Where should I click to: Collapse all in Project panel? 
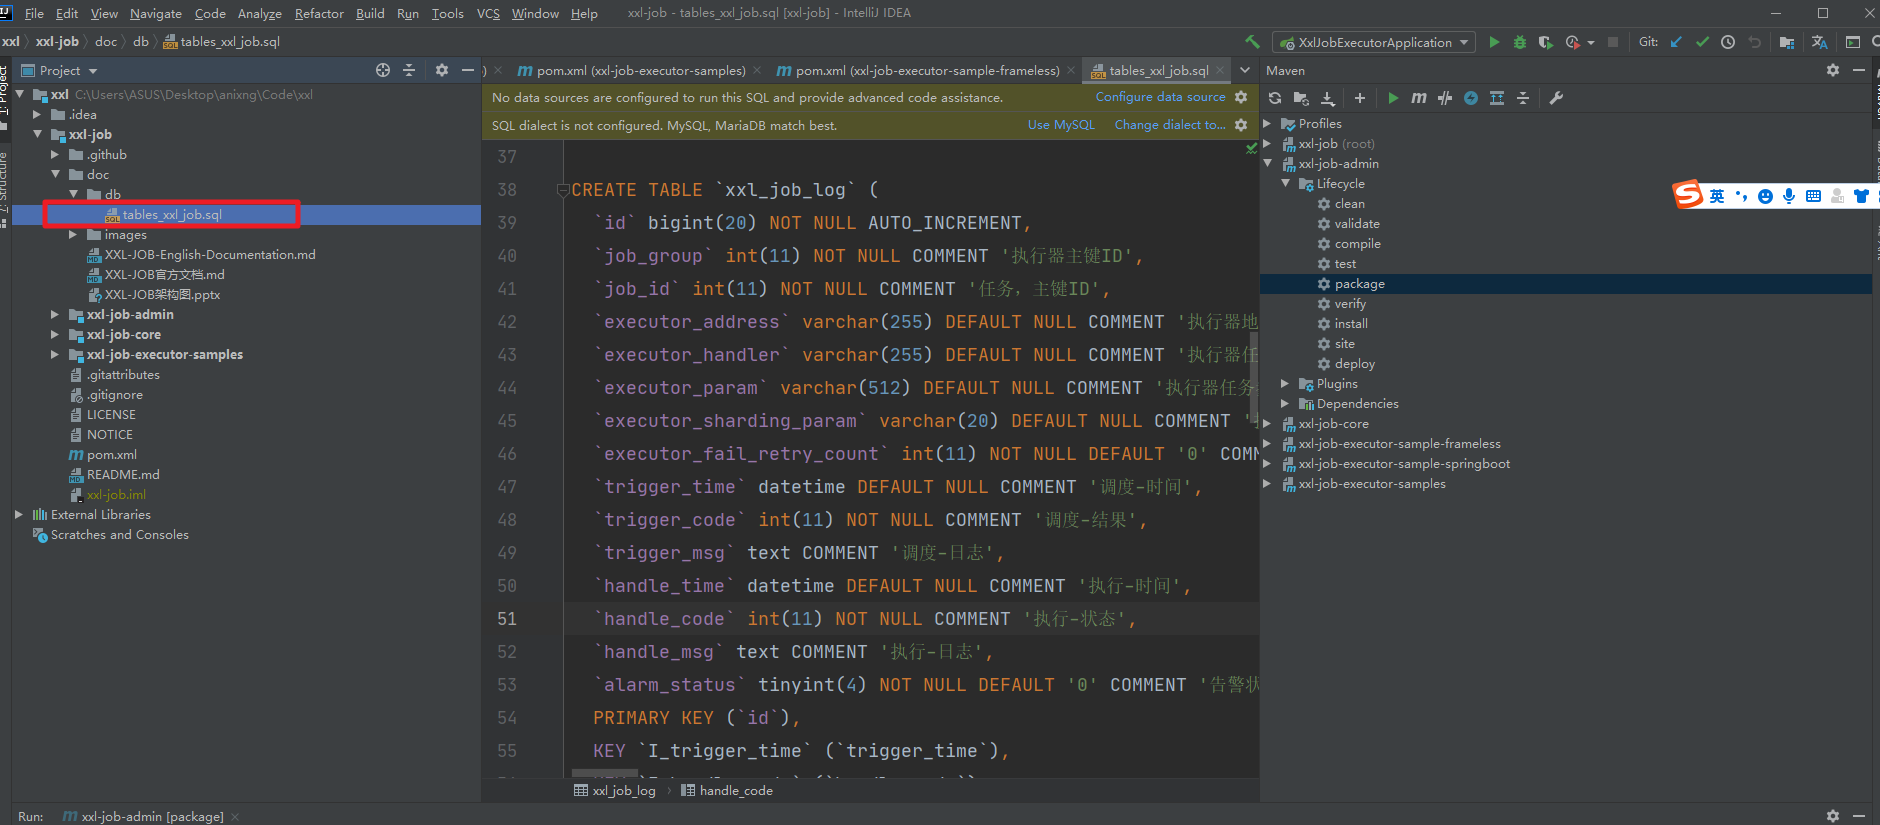tap(409, 70)
